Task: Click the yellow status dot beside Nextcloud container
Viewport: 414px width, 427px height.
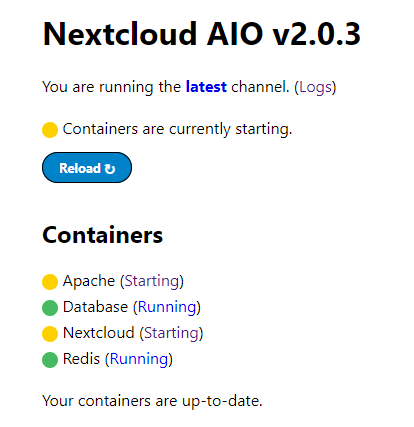Action: [x=50, y=334]
